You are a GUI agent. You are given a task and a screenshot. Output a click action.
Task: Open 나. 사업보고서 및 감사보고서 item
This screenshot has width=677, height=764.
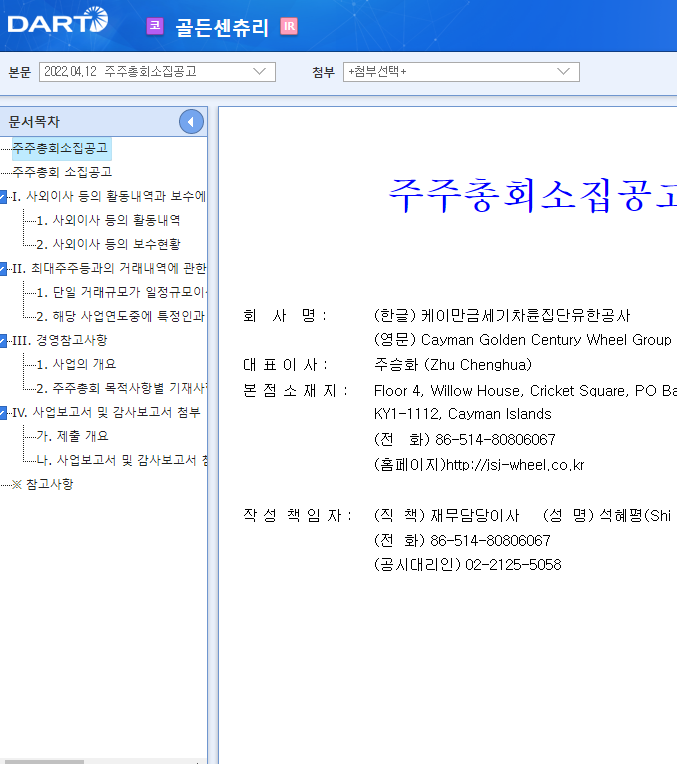tap(122, 460)
